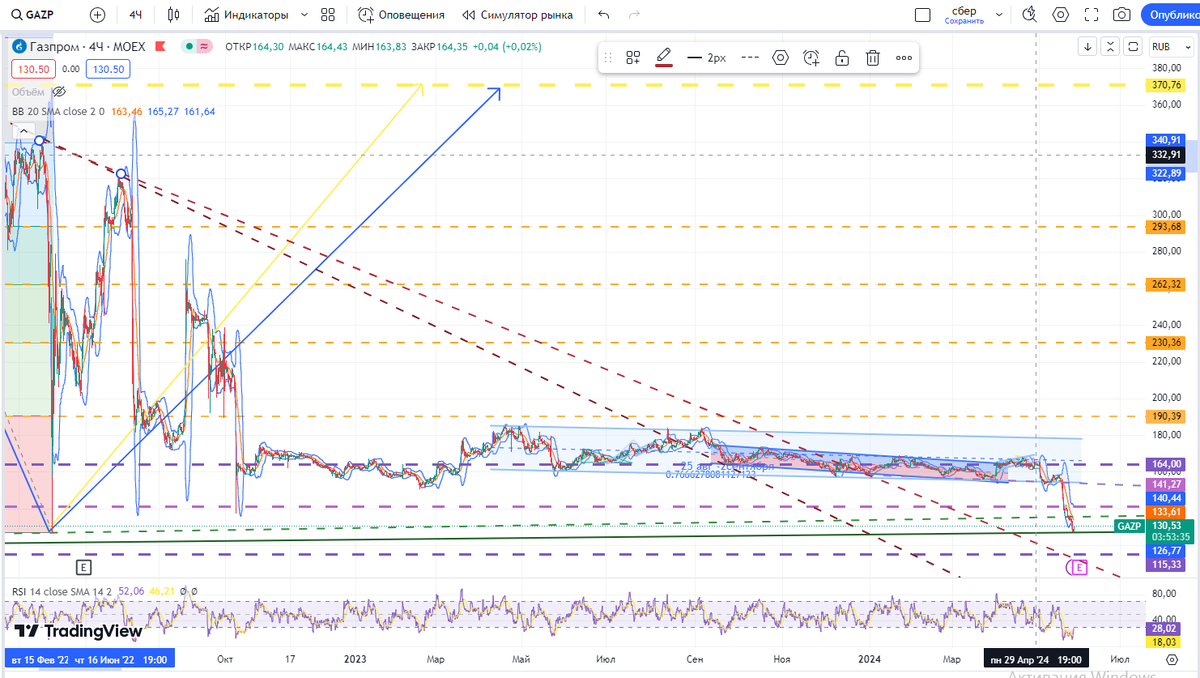This screenshot has width=1200, height=678.
Task: Create an alert via Оповещения
Action: [401, 15]
